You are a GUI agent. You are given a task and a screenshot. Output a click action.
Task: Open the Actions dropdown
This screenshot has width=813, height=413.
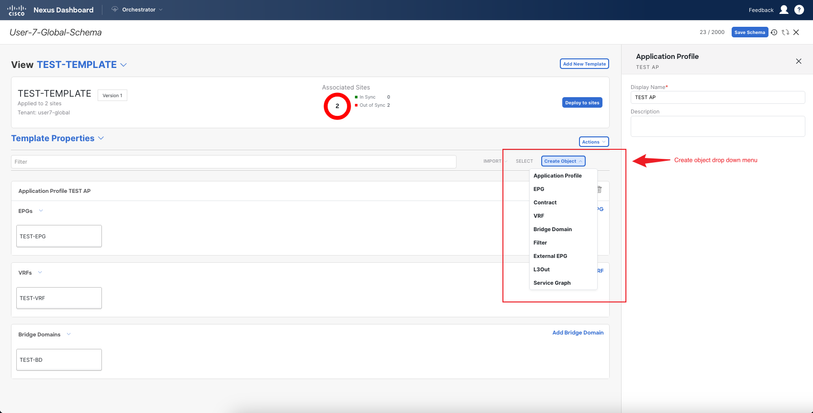pyautogui.click(x=594, y=141)
